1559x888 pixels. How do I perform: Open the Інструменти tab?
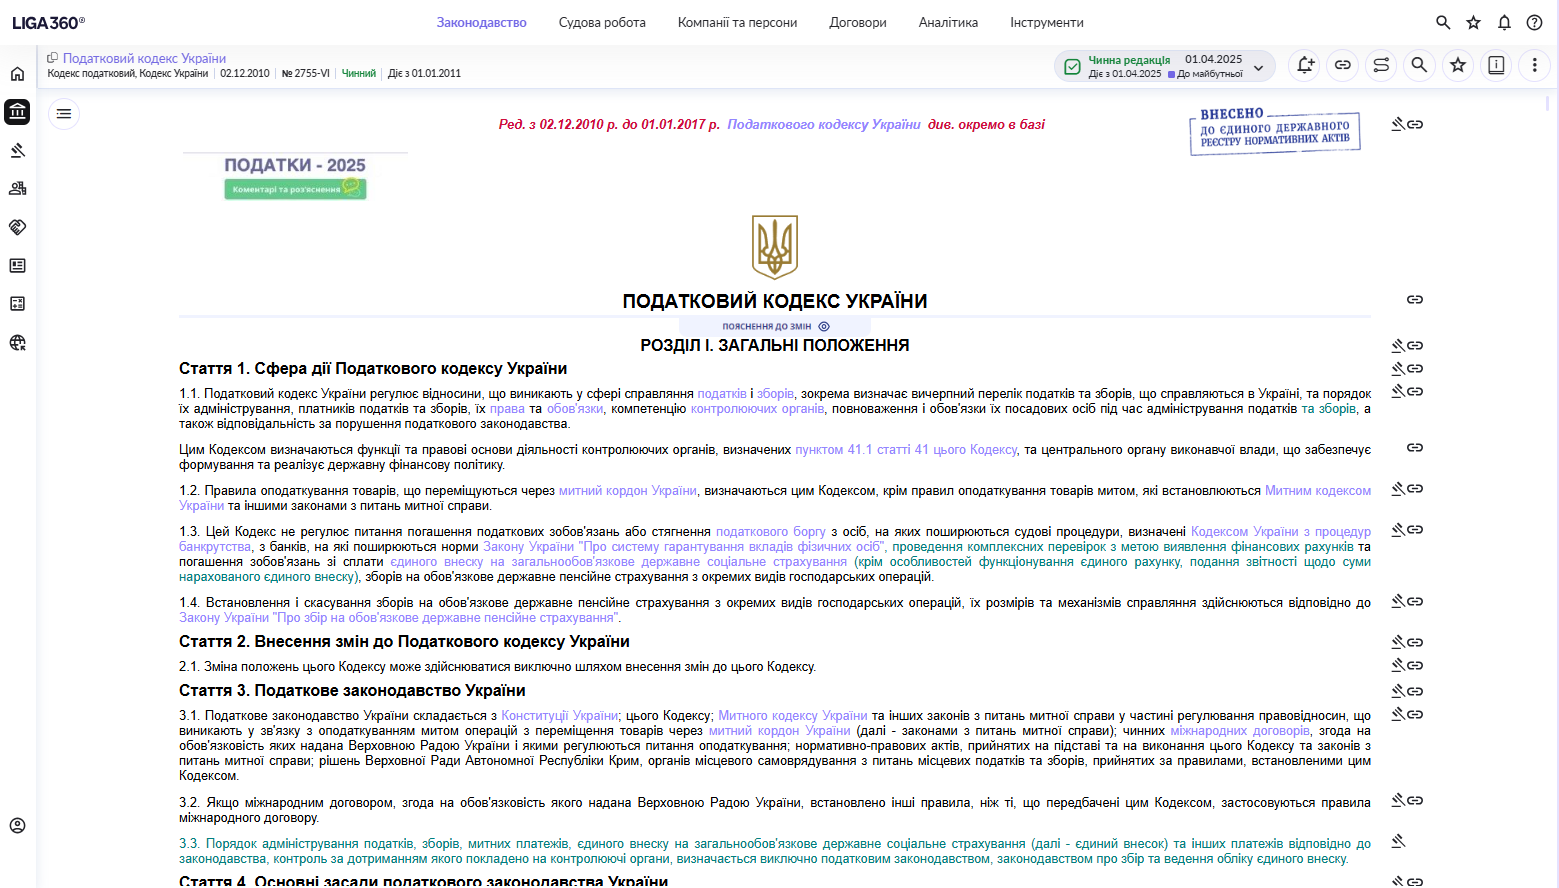[x=1046, y=22]
